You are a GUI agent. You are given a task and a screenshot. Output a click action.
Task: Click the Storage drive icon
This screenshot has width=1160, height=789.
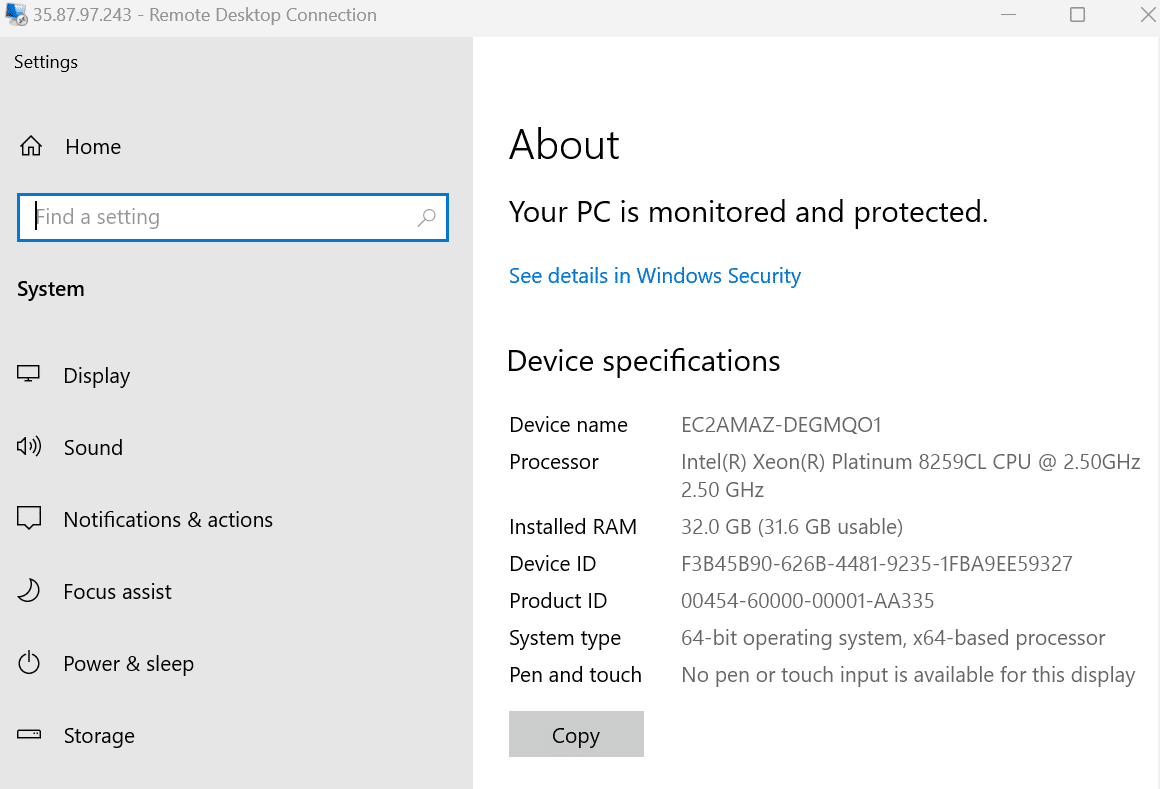[x=29, y=735]
